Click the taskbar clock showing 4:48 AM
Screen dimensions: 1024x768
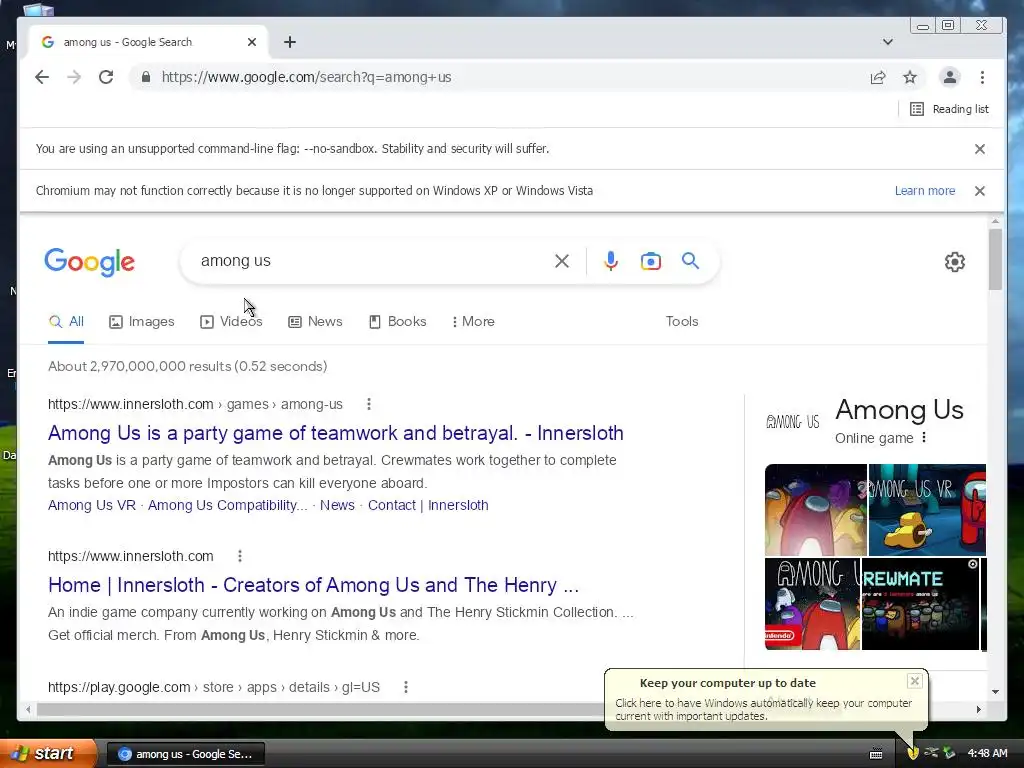(987, 753)
